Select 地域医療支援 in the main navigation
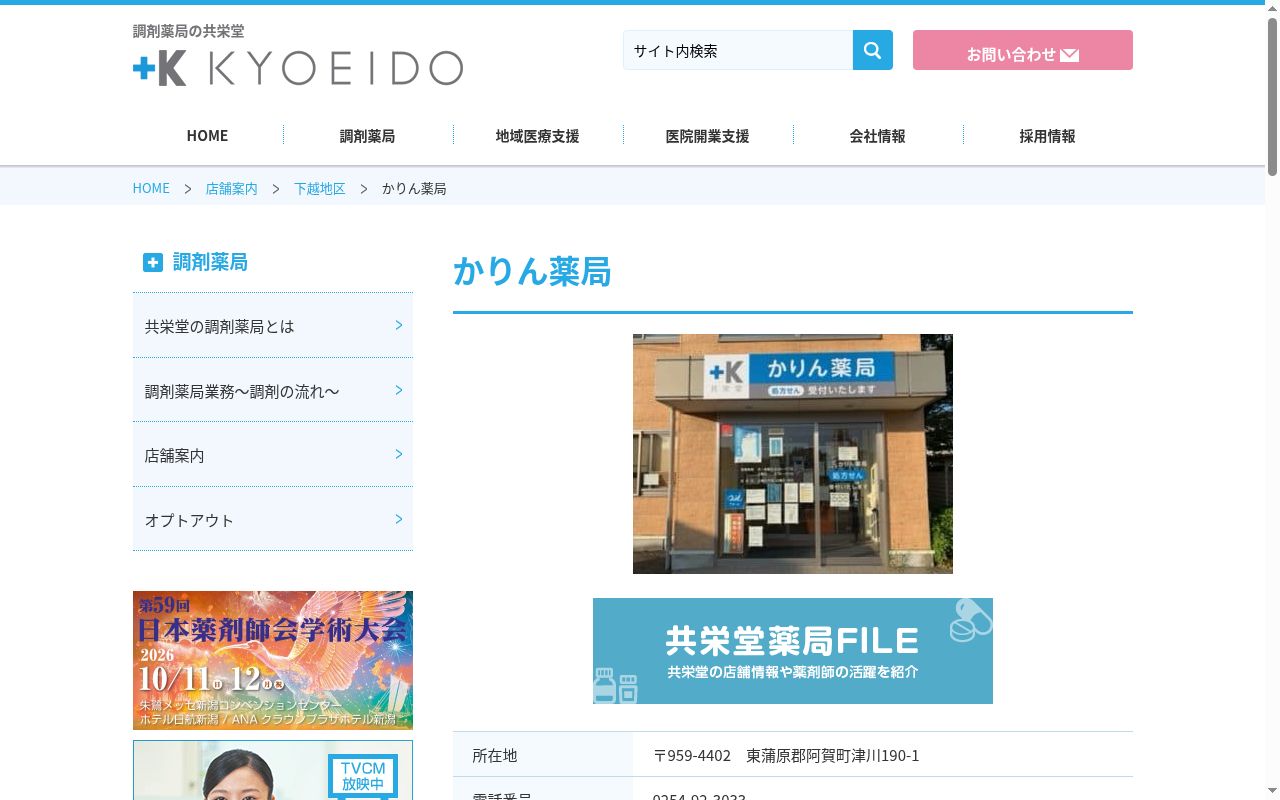This screenshot has width=1280, height=800. click(537, 136)
